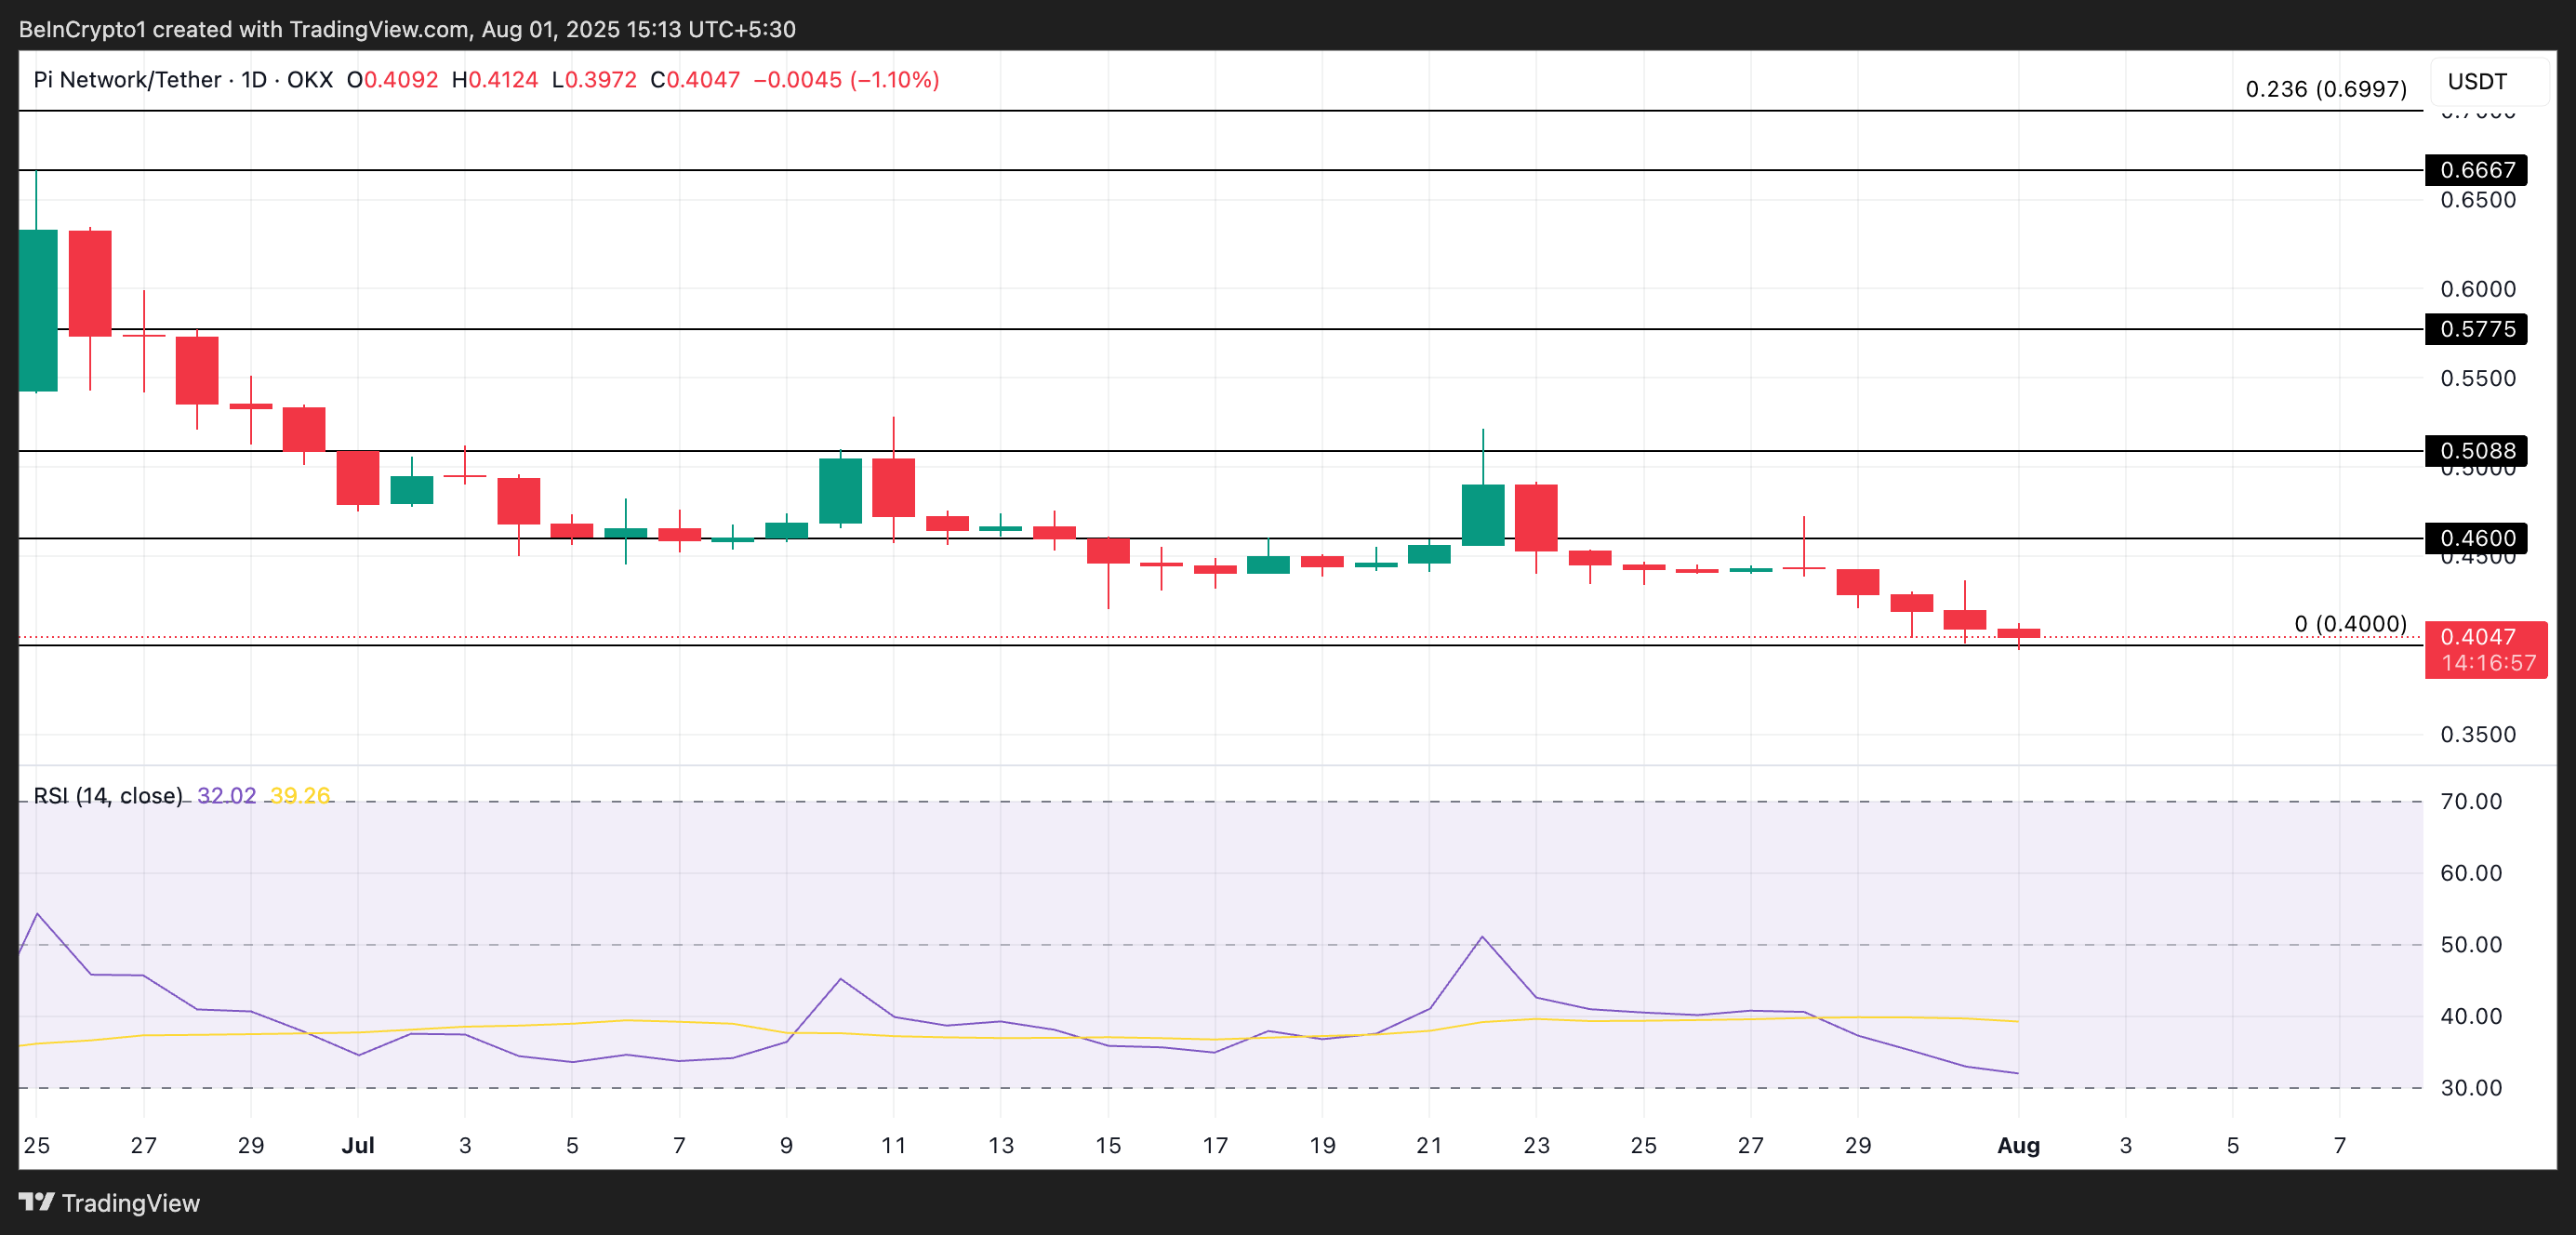
Task: Click the Aug label on the time axis
Action: (x=2019, y=1147)
